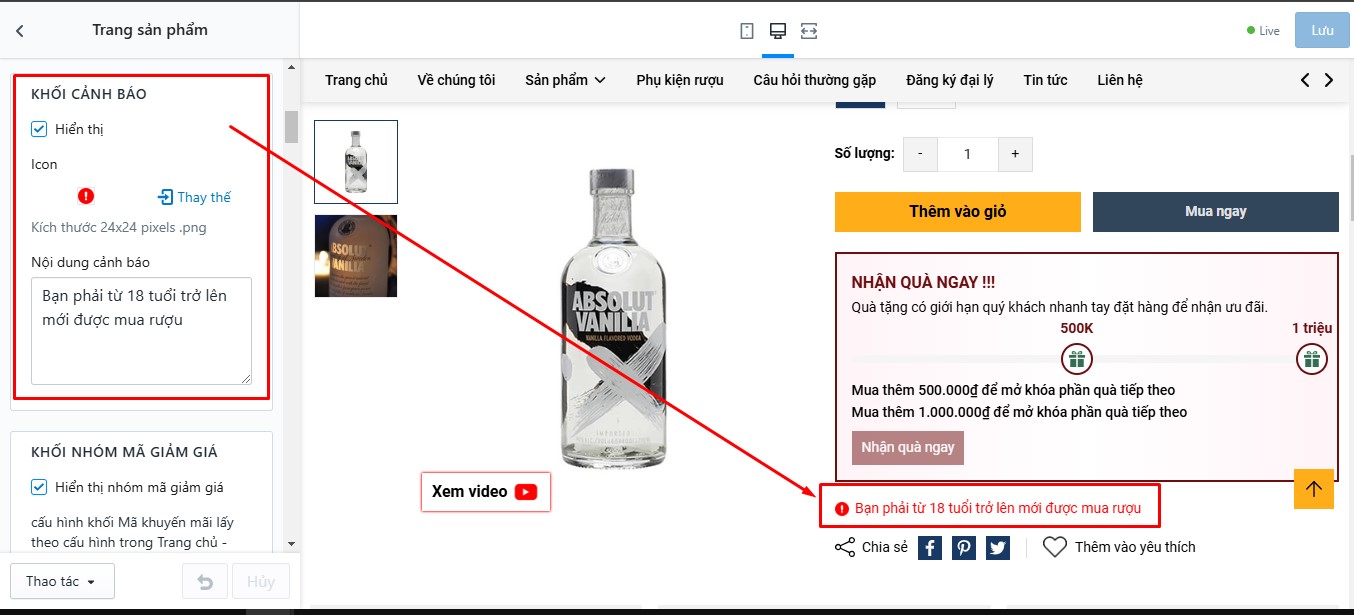Screen dimensions: 1354x615
Task: Expand the Sản phẩm menu dropdown
Action: tap(565, 80)
